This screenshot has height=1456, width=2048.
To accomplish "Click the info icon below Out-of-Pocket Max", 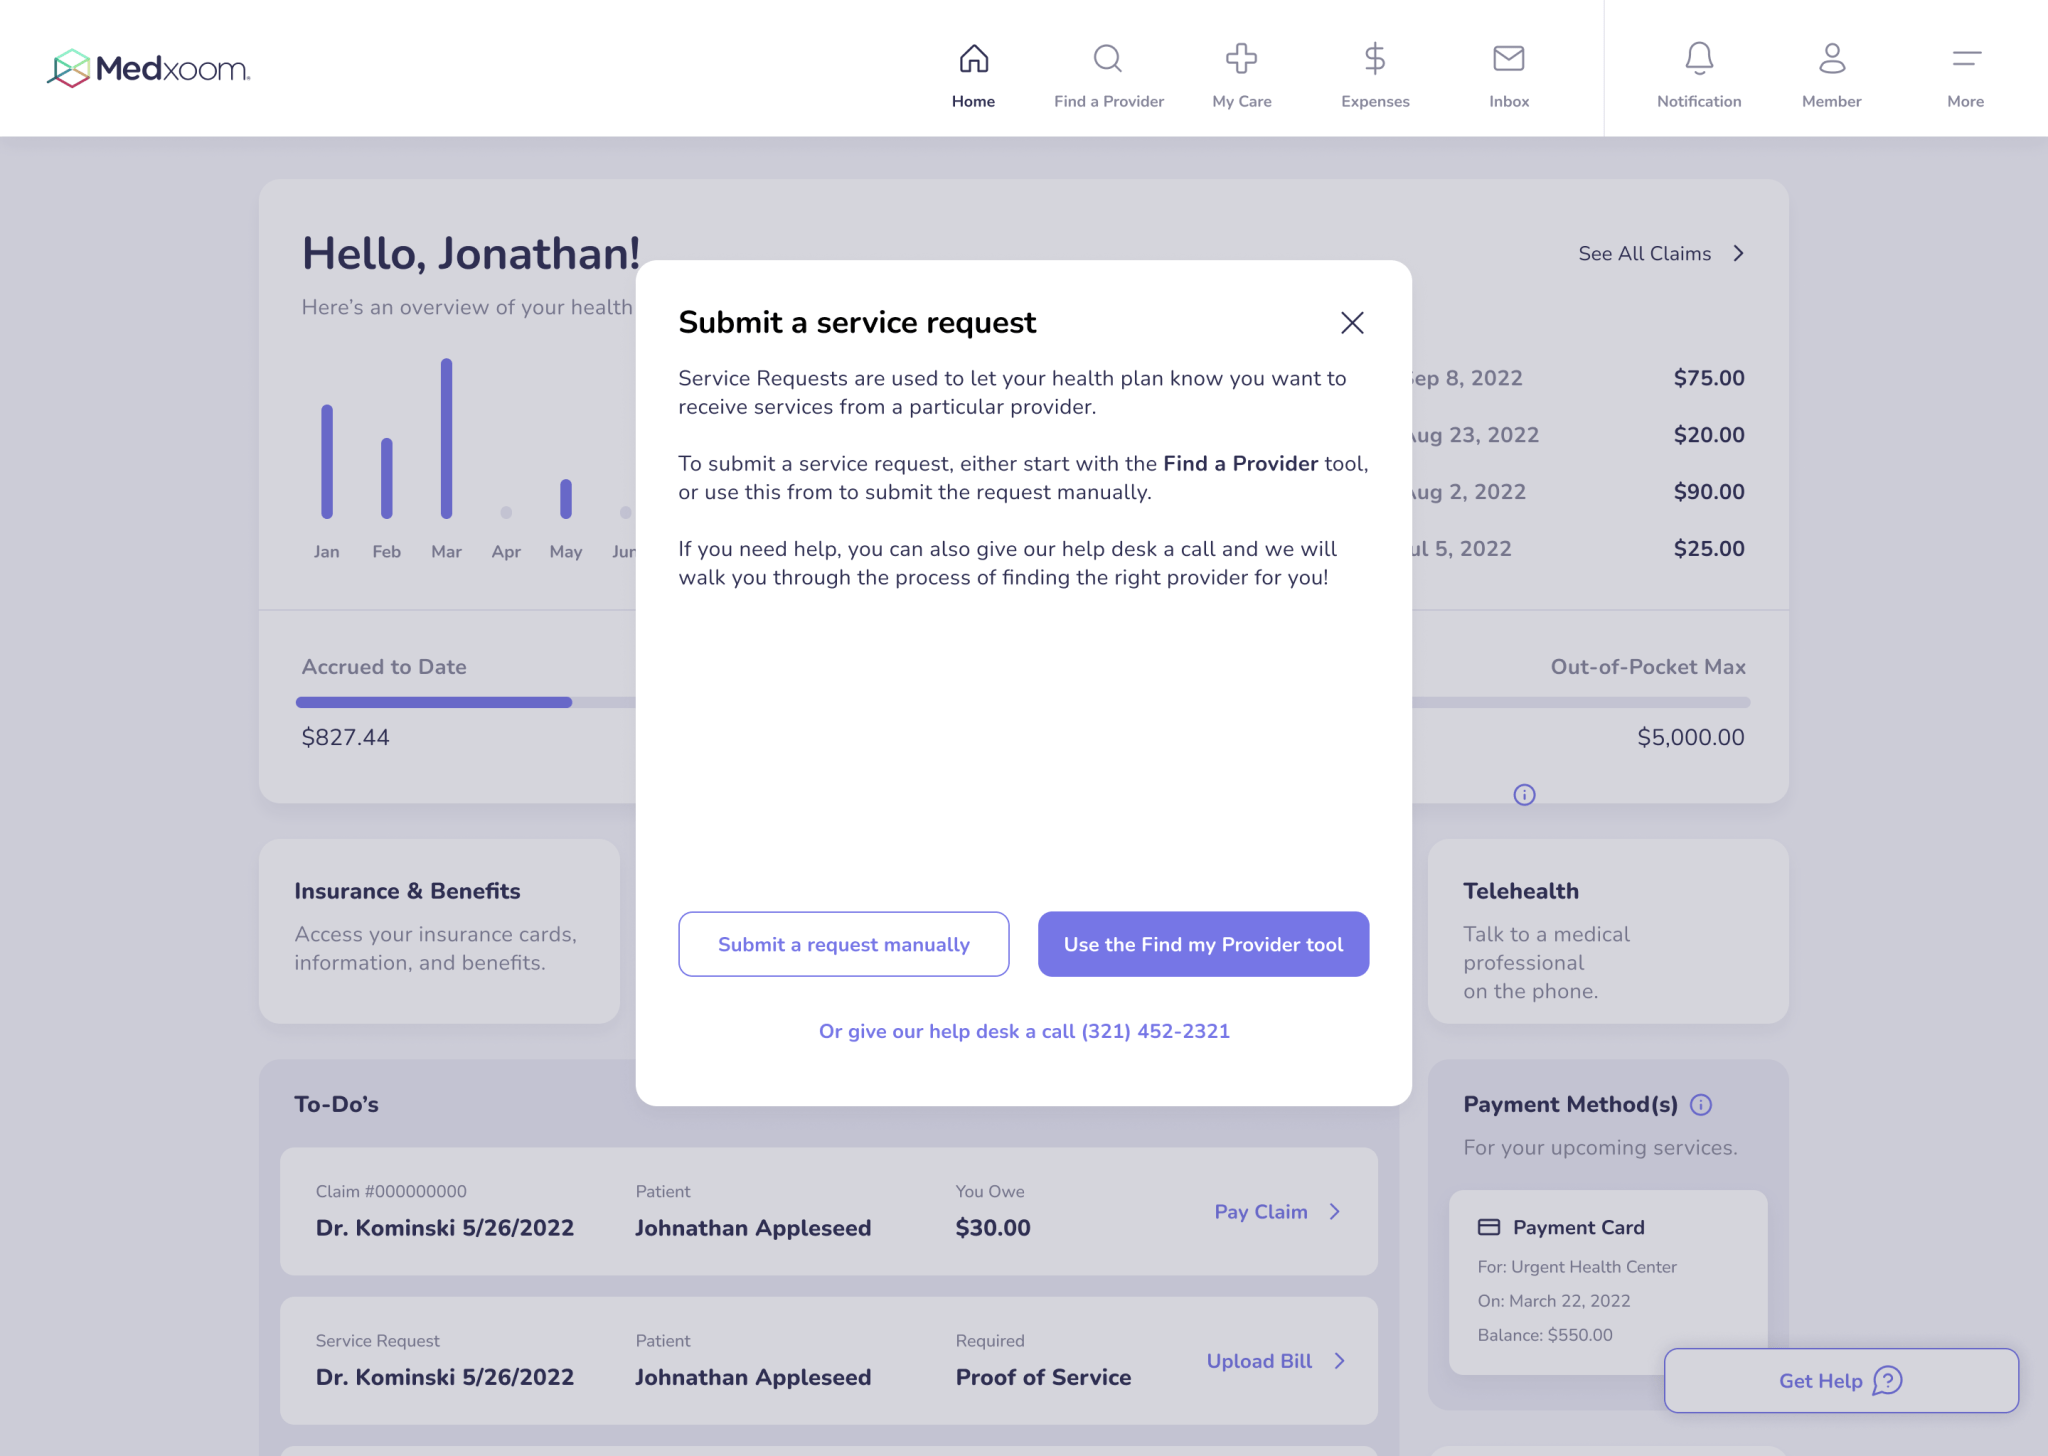I will [x=1524, y=795].
